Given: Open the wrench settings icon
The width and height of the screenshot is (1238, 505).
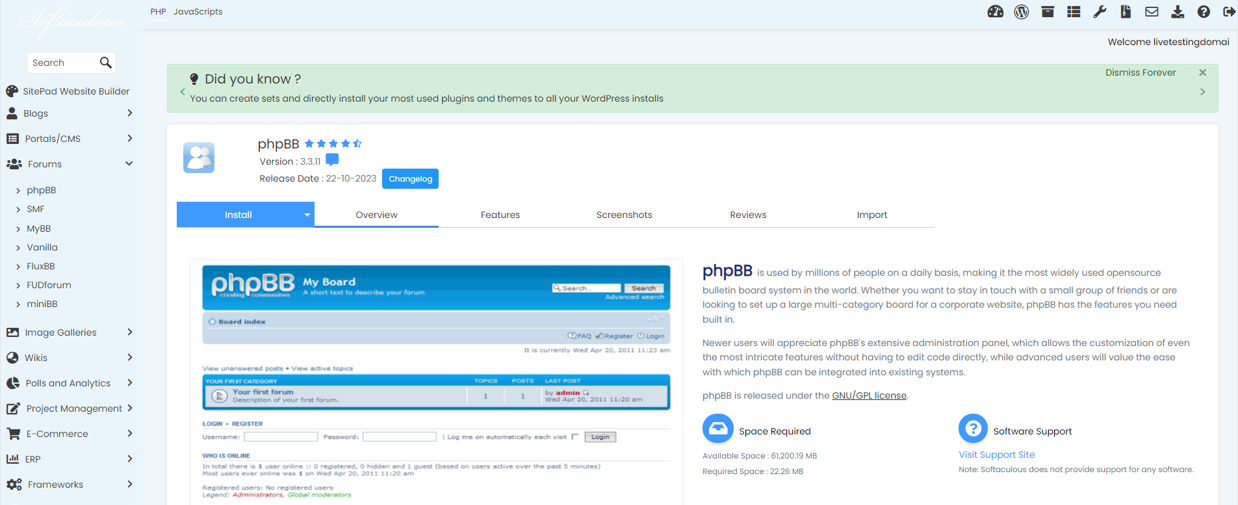Looking at the screenshot, I should pos(1099,12).
